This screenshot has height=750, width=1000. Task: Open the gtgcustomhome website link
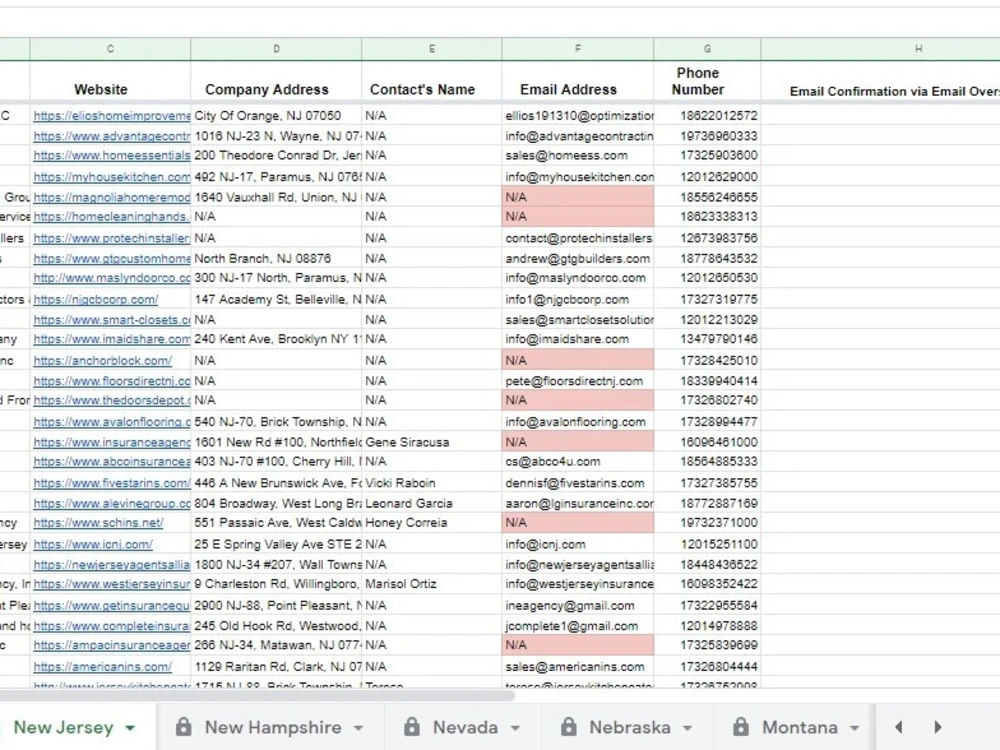112,259
